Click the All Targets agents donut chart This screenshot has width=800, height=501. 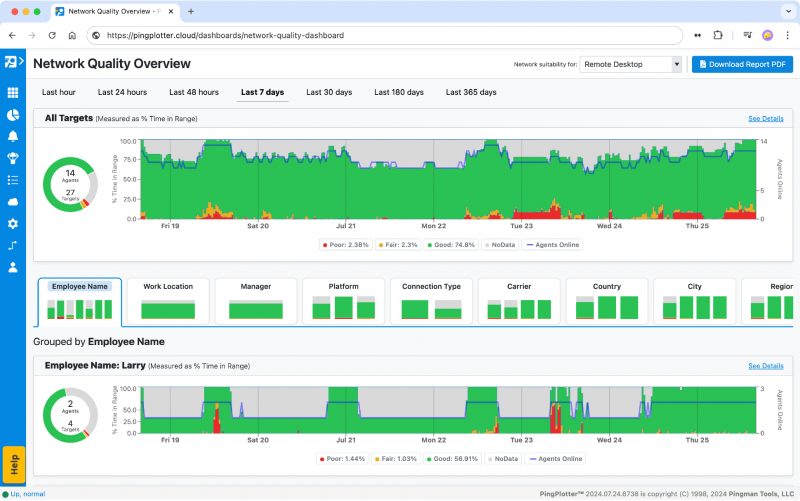[70, 184]
